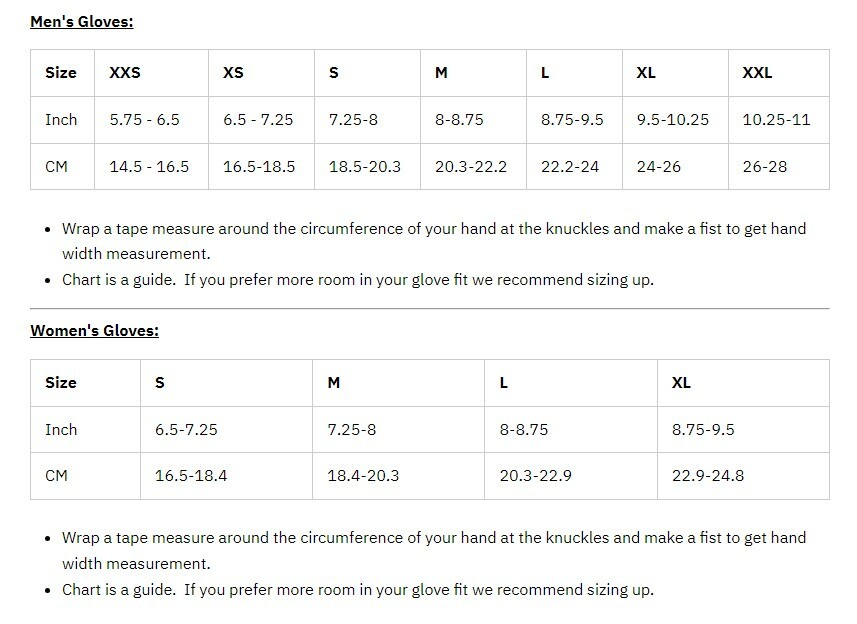Click the men's XS size header
This screenshot has width=857, height=624.
tap(233, 73)
